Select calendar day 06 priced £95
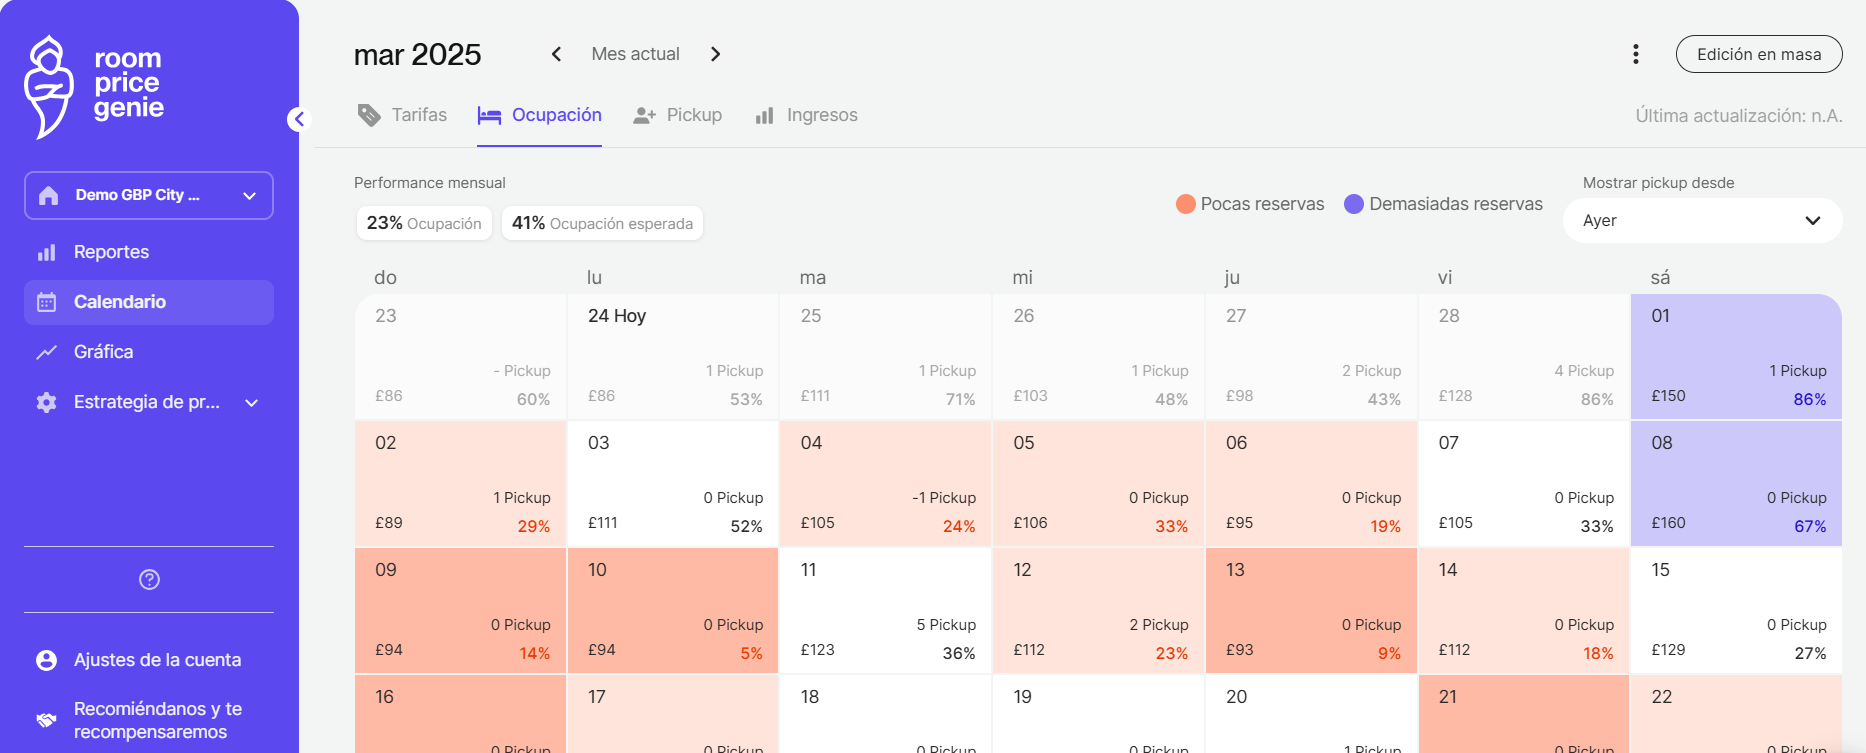 pos(1311,484)
